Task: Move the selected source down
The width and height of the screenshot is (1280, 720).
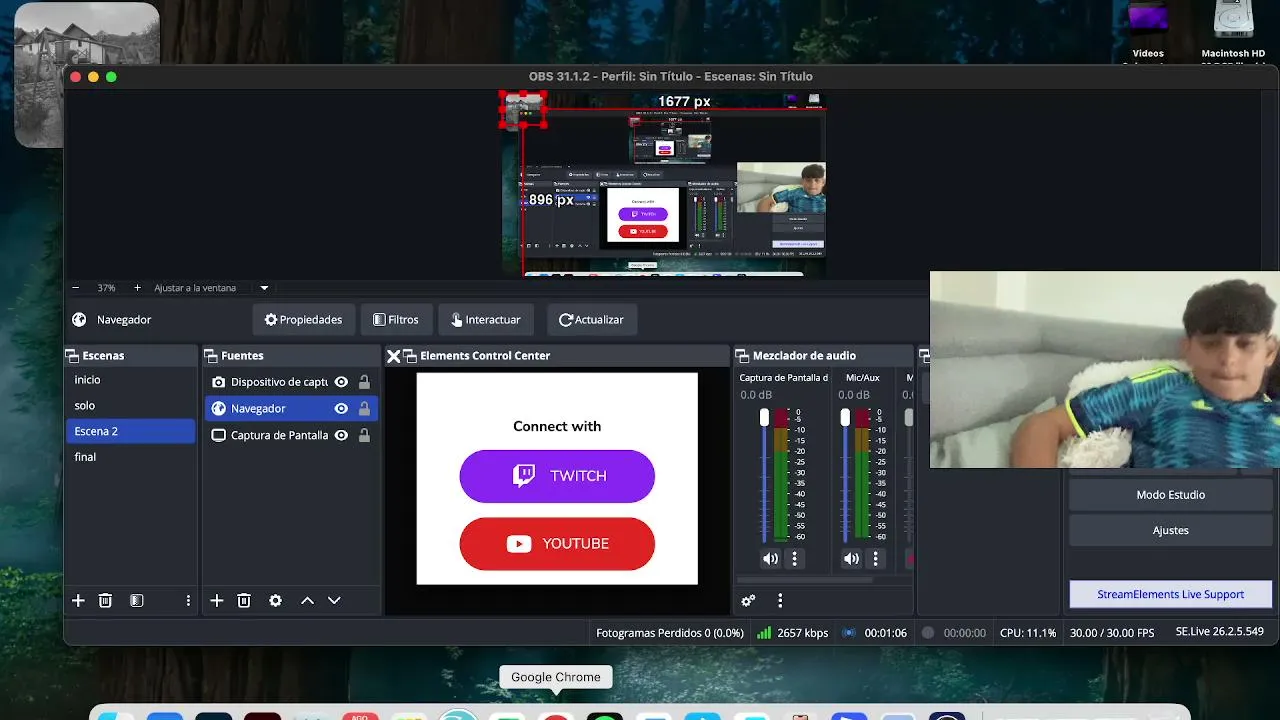Action: click(x=334, y=601)
